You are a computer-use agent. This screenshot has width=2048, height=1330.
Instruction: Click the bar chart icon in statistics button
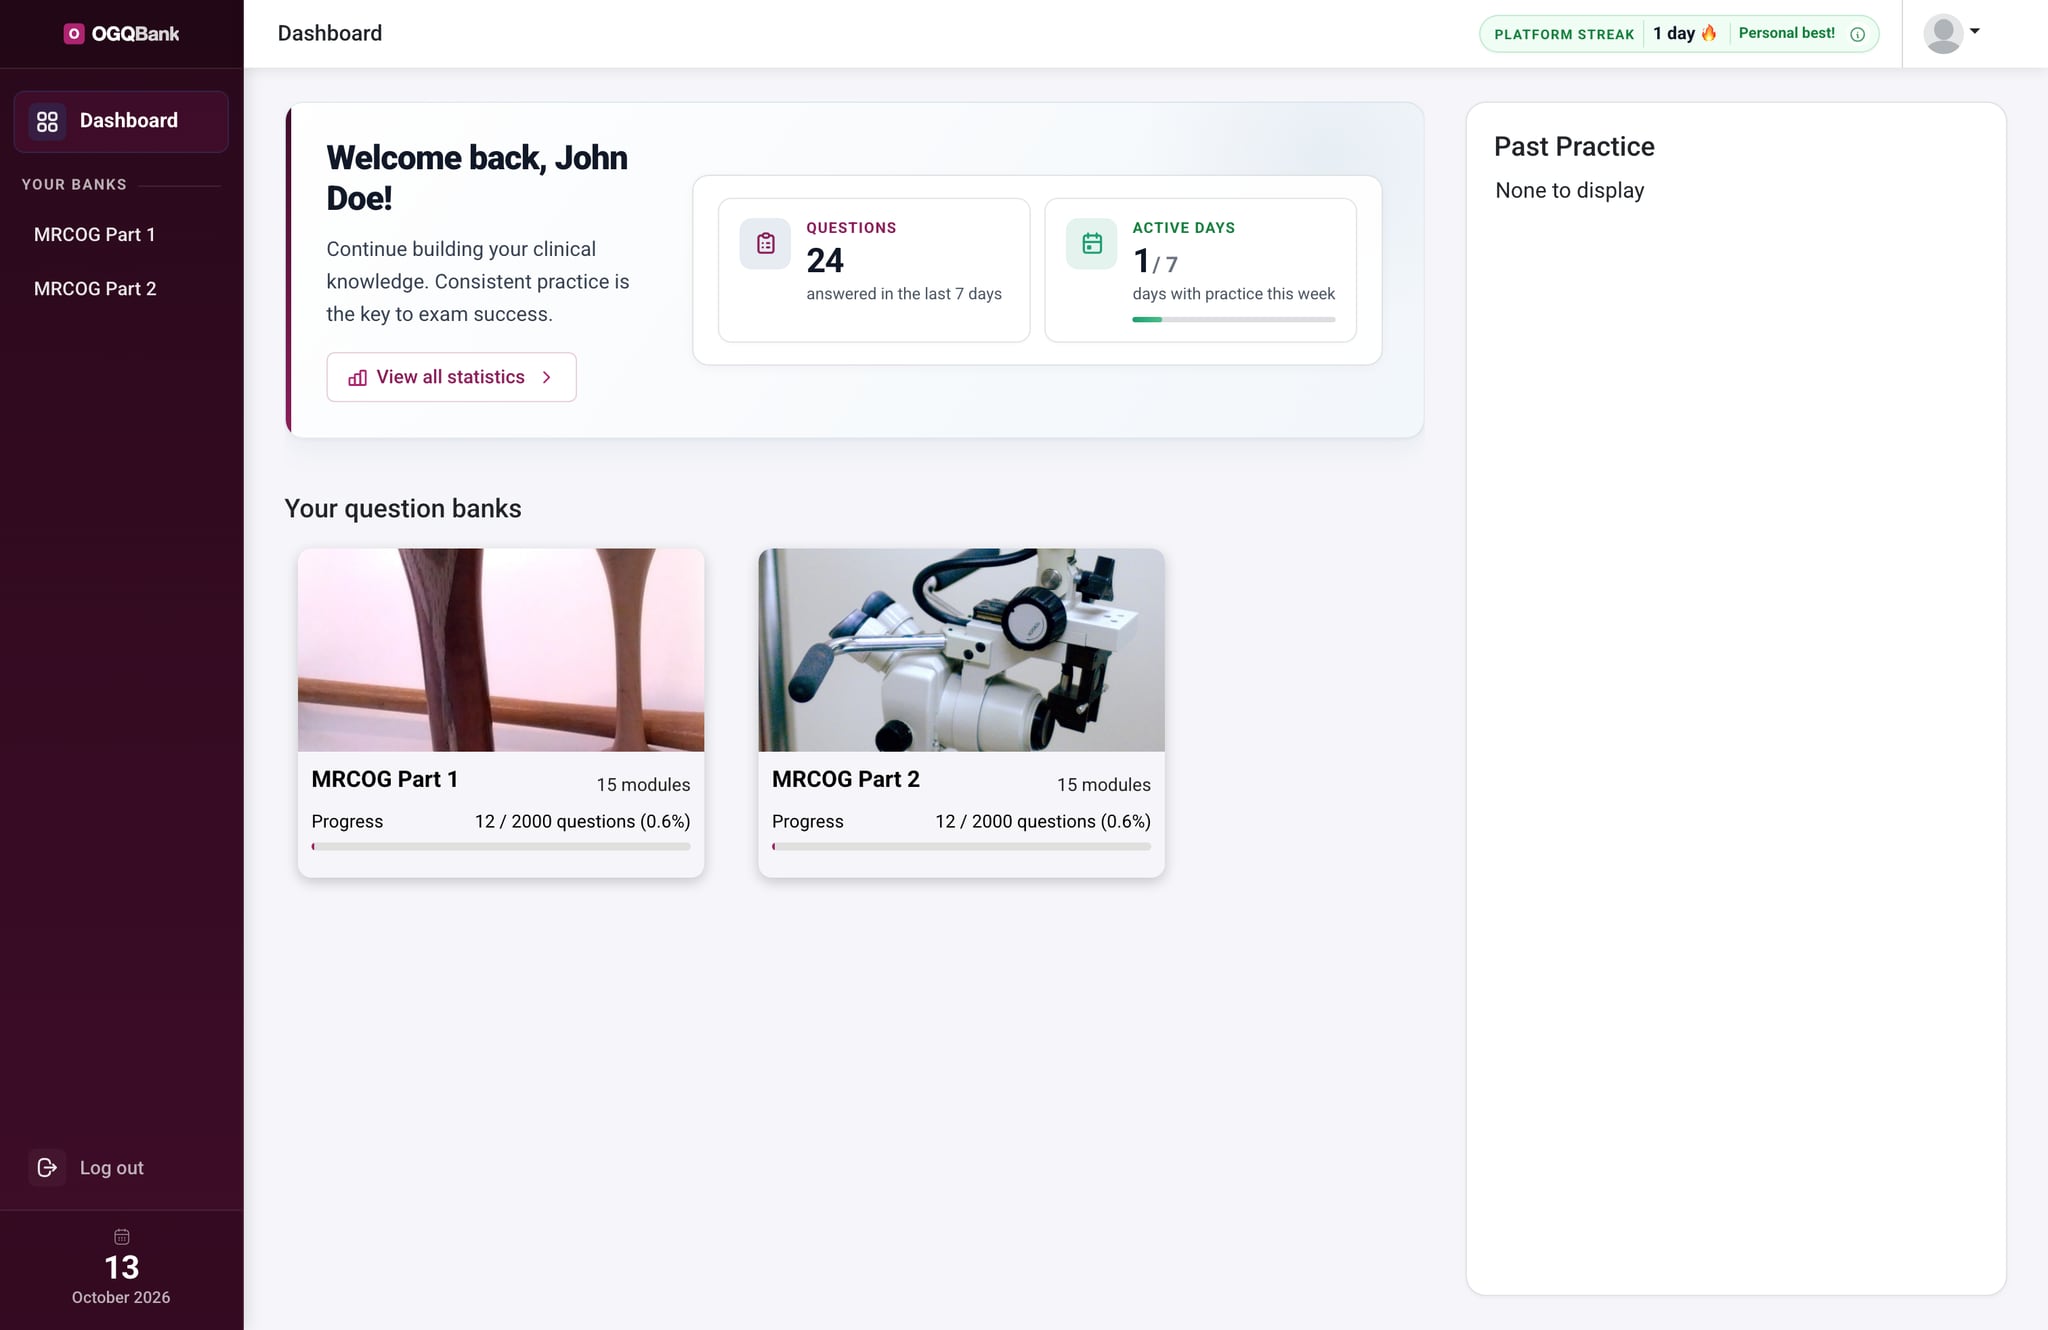point(357,378)
